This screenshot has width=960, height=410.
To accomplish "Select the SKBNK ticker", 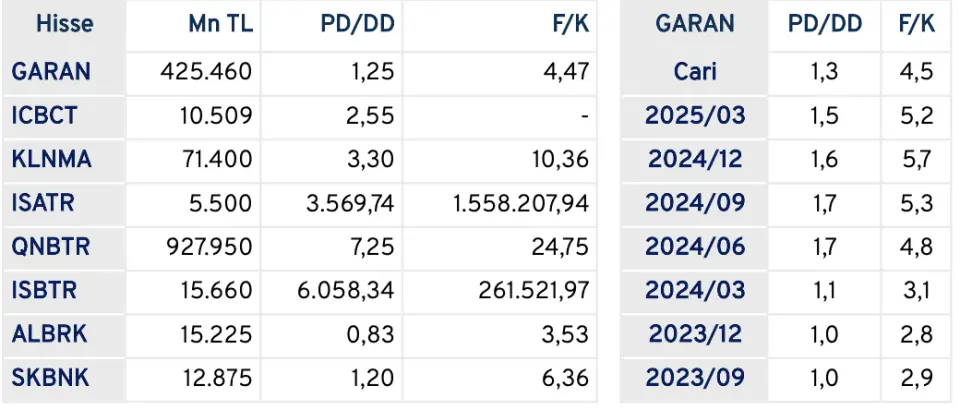I will (50, 378).
